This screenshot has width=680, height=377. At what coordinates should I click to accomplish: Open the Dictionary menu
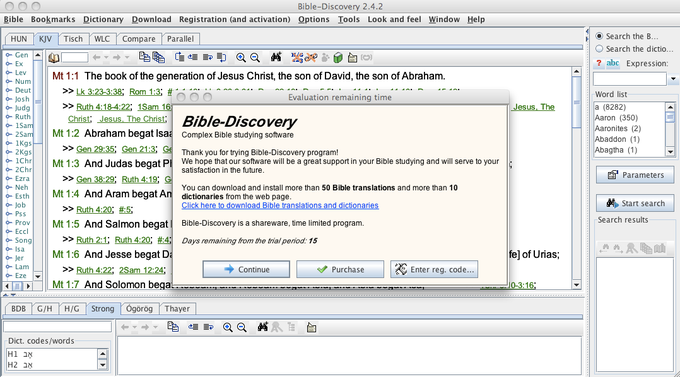[103, 20]
